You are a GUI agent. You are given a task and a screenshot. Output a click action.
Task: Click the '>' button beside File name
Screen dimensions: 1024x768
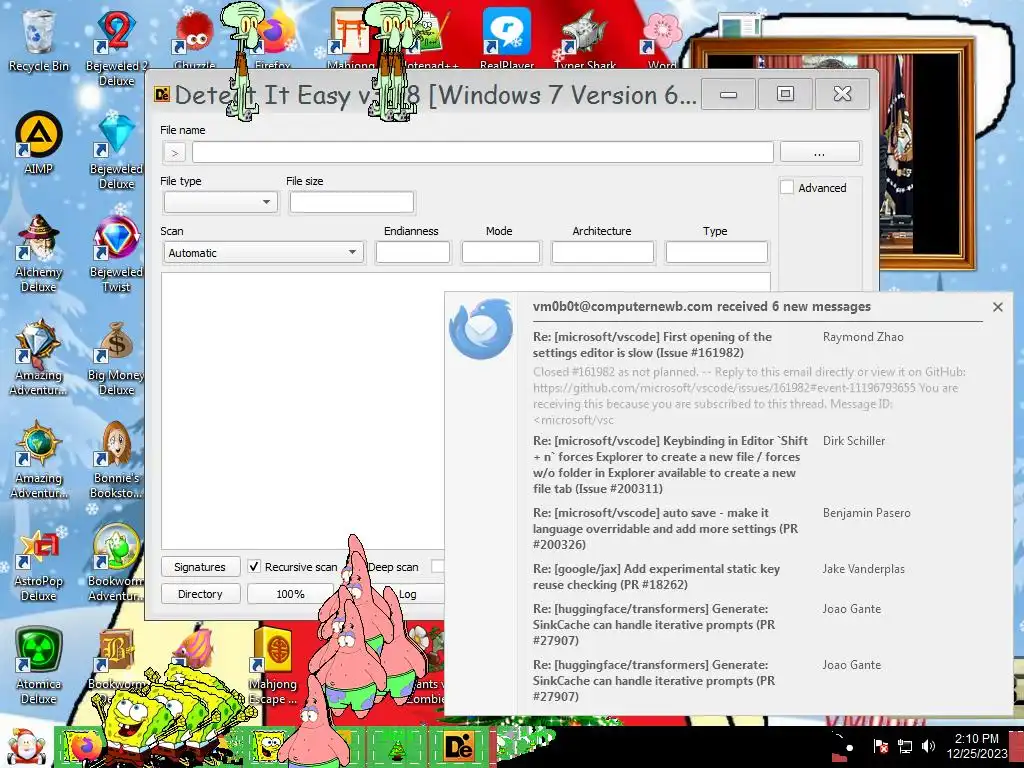(x=174, y=153)
